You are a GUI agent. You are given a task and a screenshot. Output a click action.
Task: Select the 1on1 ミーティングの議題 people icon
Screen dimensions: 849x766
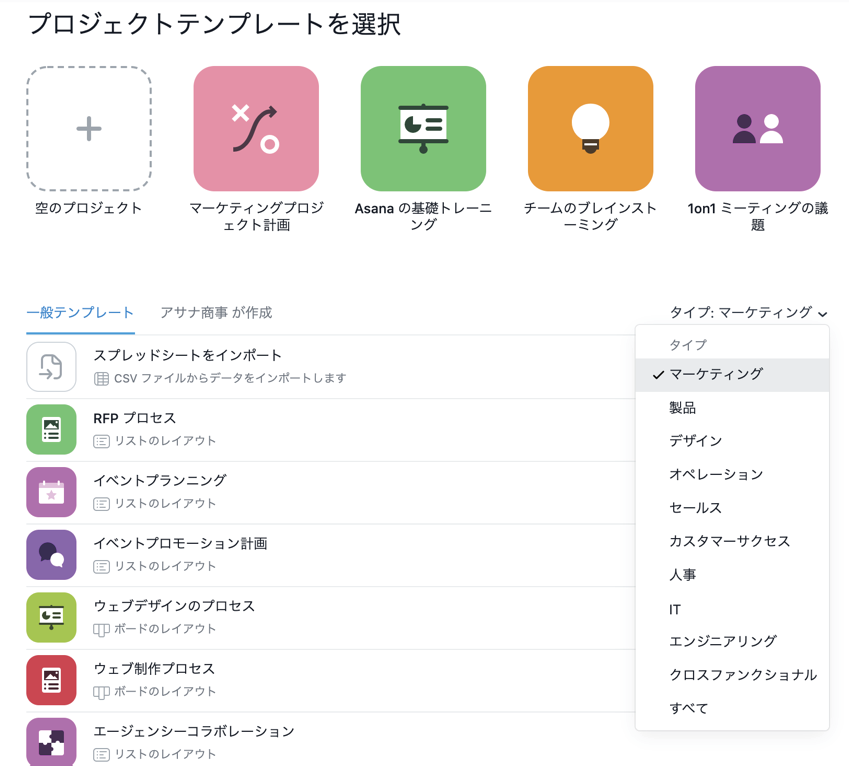(x=757, y=128)
